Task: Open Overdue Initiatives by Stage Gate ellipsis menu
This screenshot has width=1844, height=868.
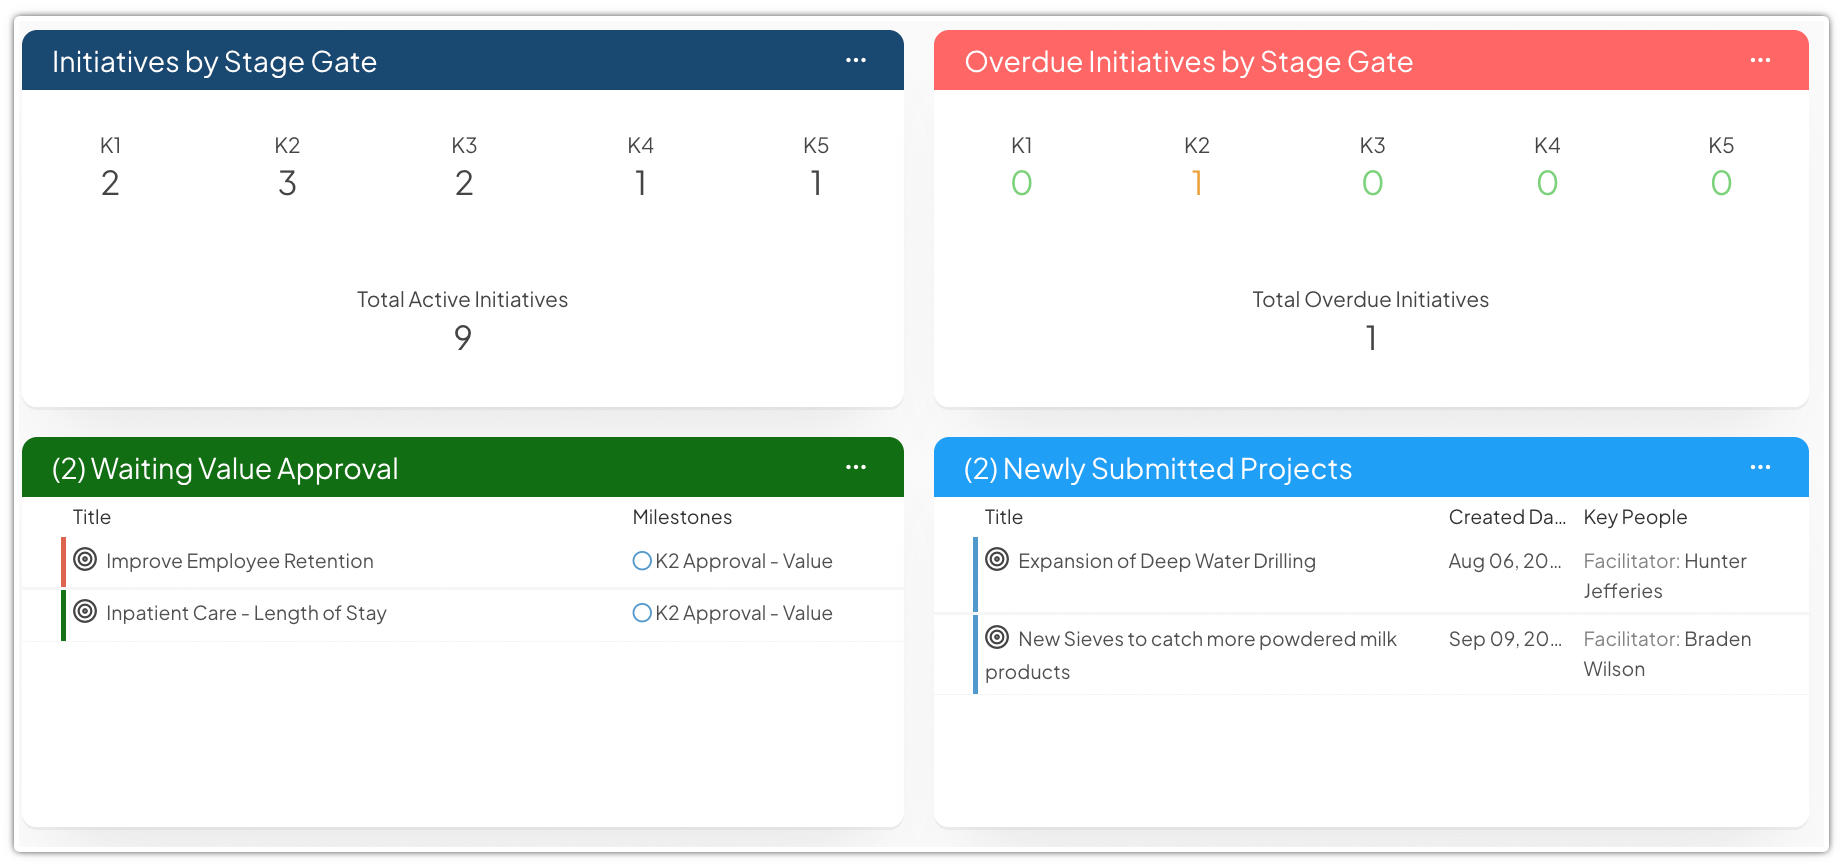Action: coord(1760,60)
